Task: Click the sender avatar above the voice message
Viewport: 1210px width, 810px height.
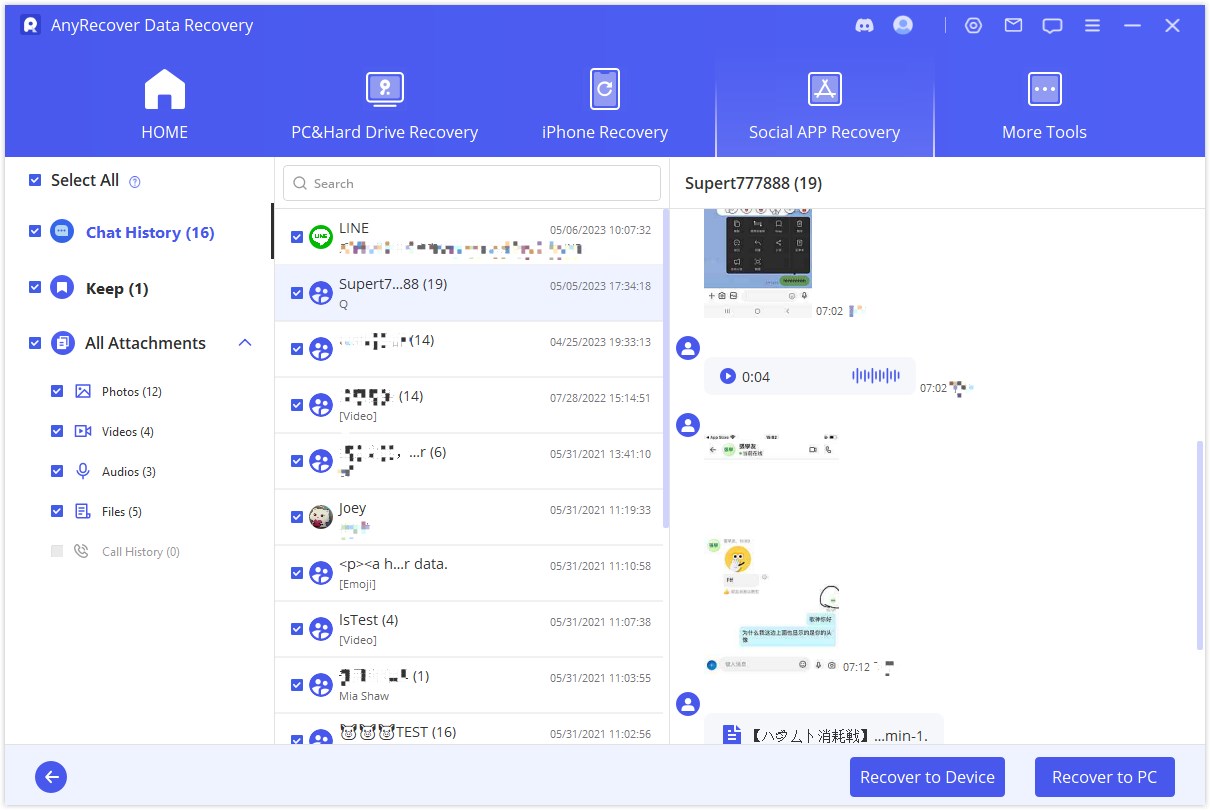Action: click(688, 348)
